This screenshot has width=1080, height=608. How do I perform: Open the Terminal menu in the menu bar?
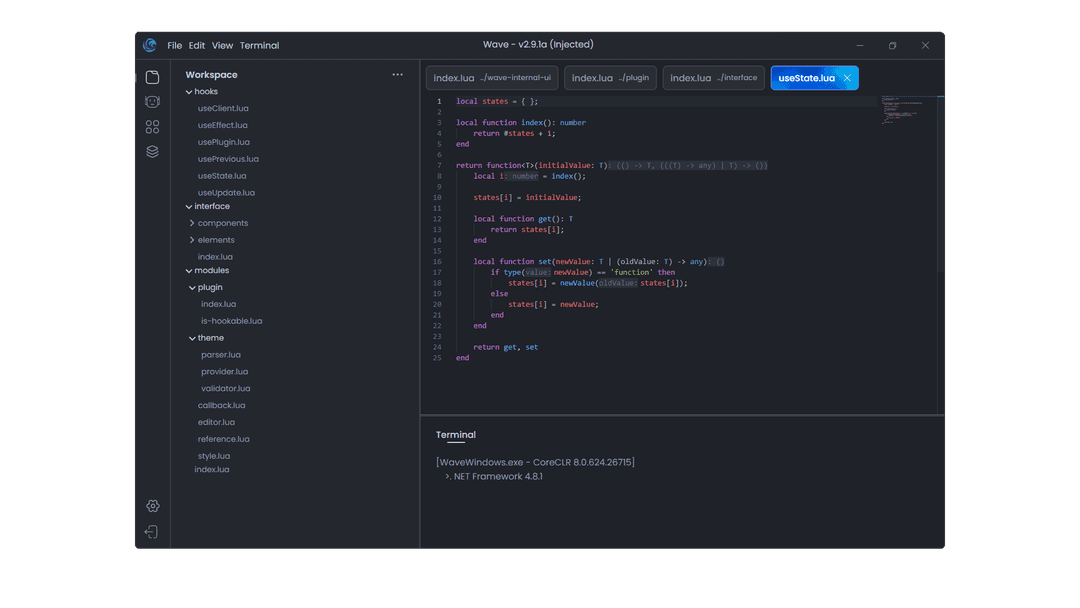[x=259, y=45]
